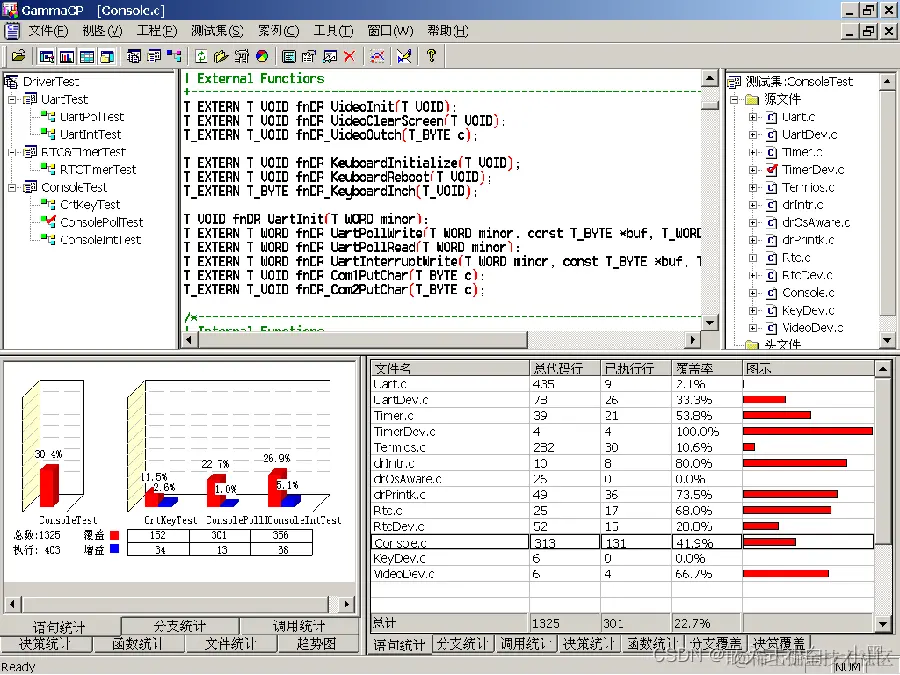Viewport: 900px width, 675px height.
Task: Click the 测试集:ConsoleTest root icon
Action: click(735, 82)
